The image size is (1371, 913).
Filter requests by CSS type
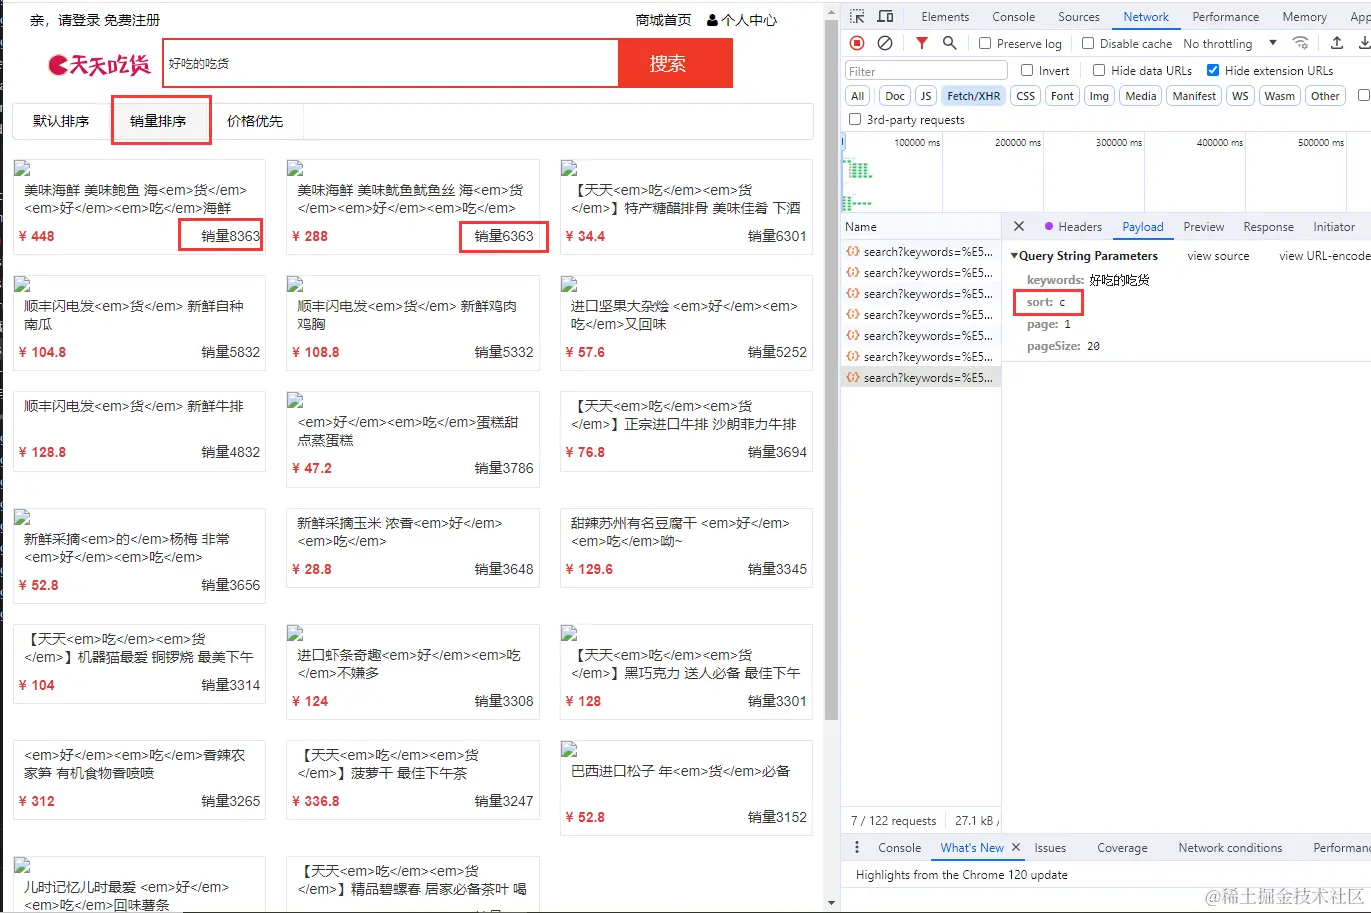[1025, 96]
